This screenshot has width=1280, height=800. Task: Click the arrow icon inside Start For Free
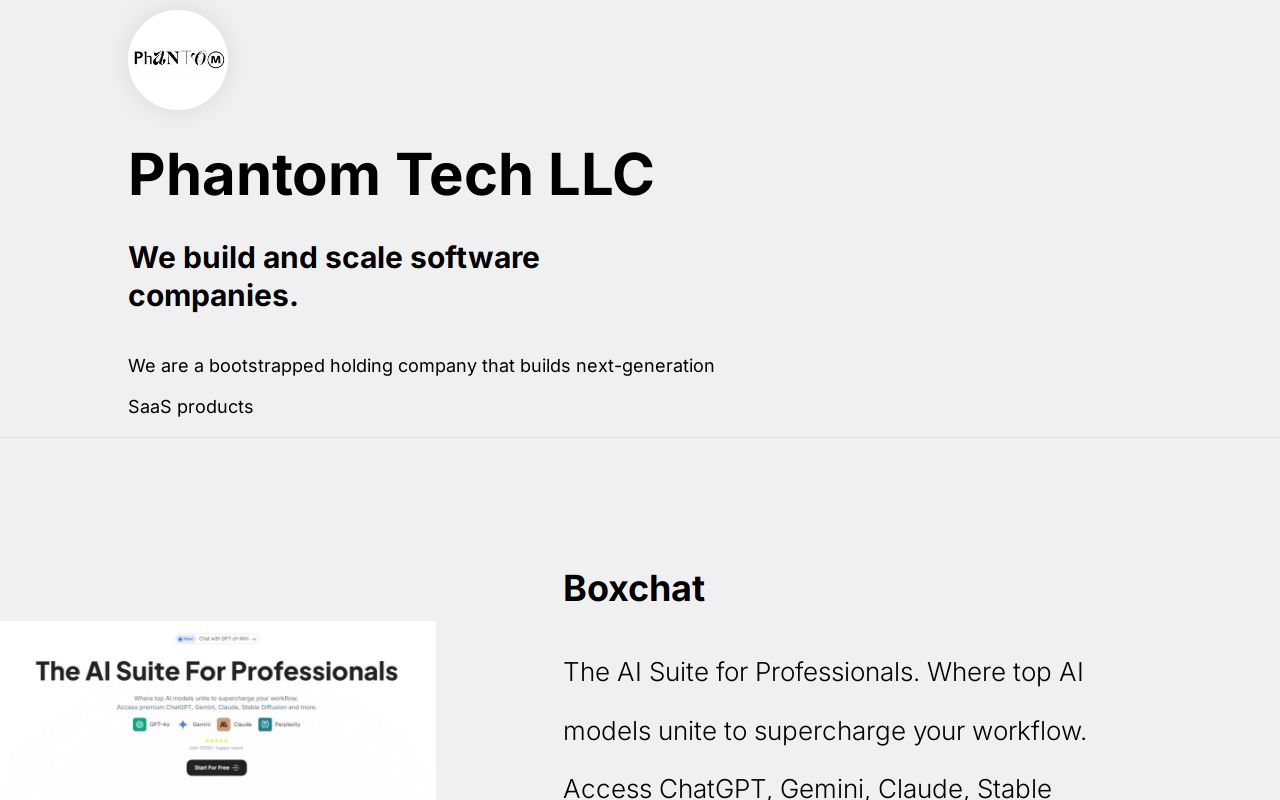coord(237,767)
